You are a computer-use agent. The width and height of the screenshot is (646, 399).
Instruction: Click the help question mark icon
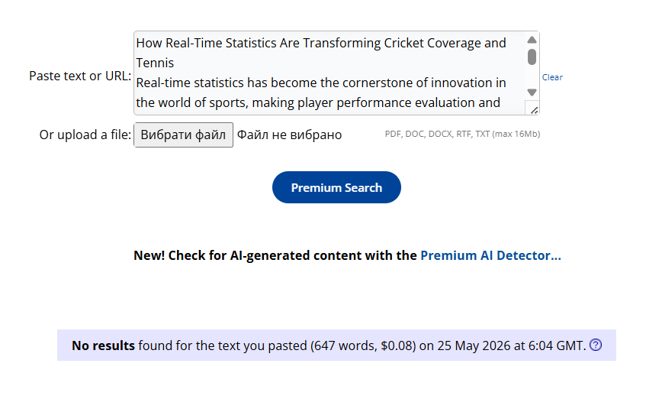click(x=595, y=345)
